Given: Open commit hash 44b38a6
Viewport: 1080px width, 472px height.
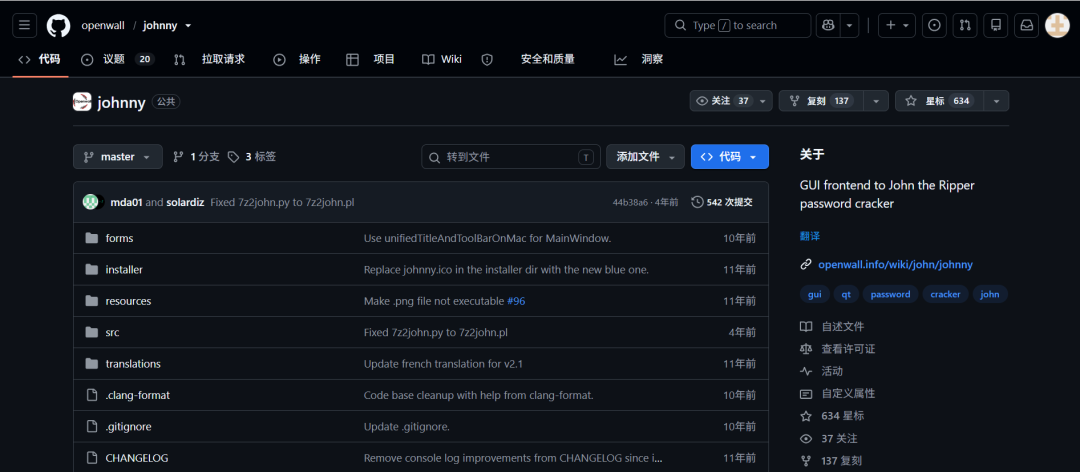Looking at the screenshot, I should click(630, 202).
